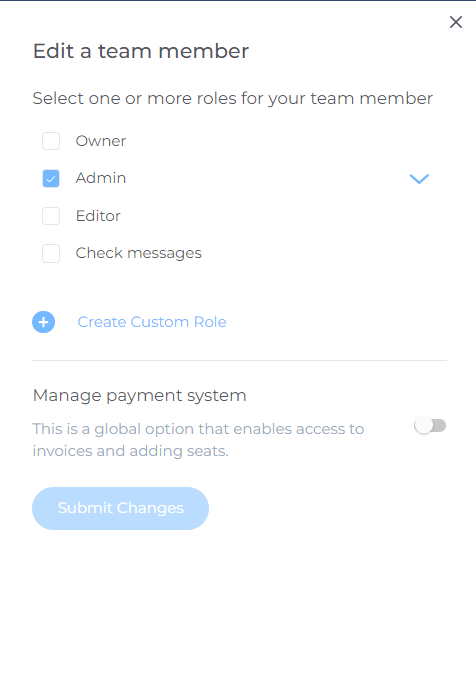This screenshot has width=476, height=686.
Task: Click the global option description text
Action: 198,440
